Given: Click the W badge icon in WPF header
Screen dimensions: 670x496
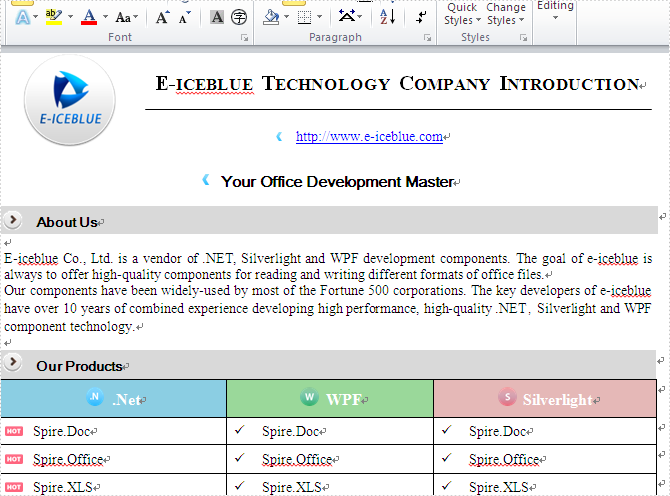Looking at the screenshot, I should coord(309,397).
